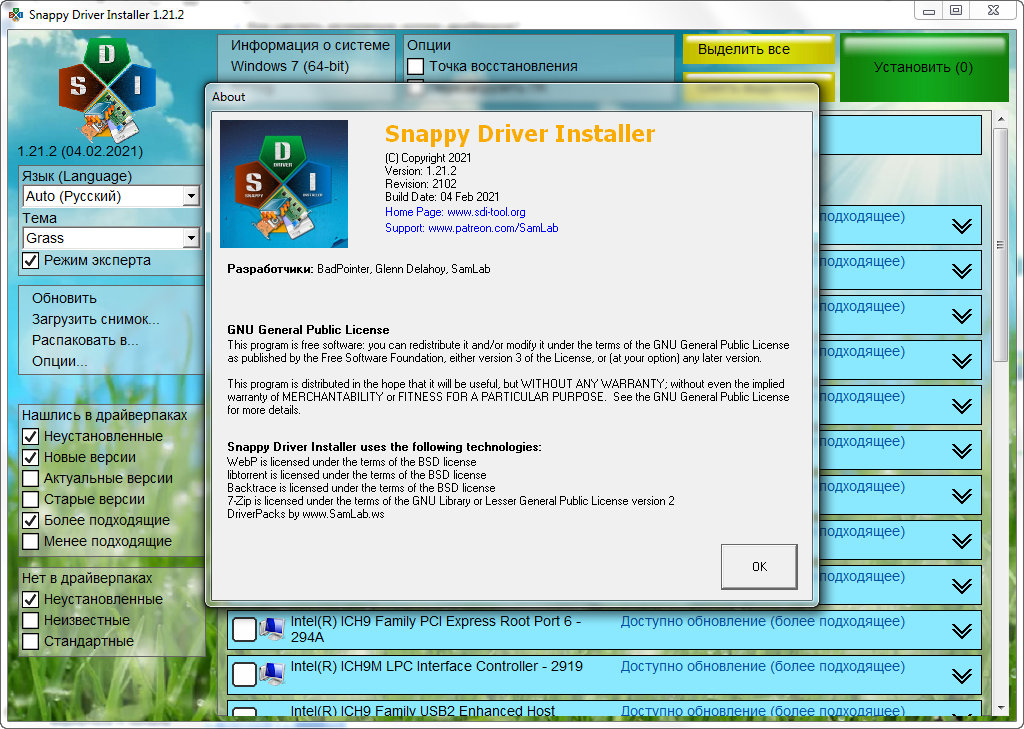Open Загрузить снимок... menu item
The height and width of the screenshot is (729, 1024).
pos(95,319)
